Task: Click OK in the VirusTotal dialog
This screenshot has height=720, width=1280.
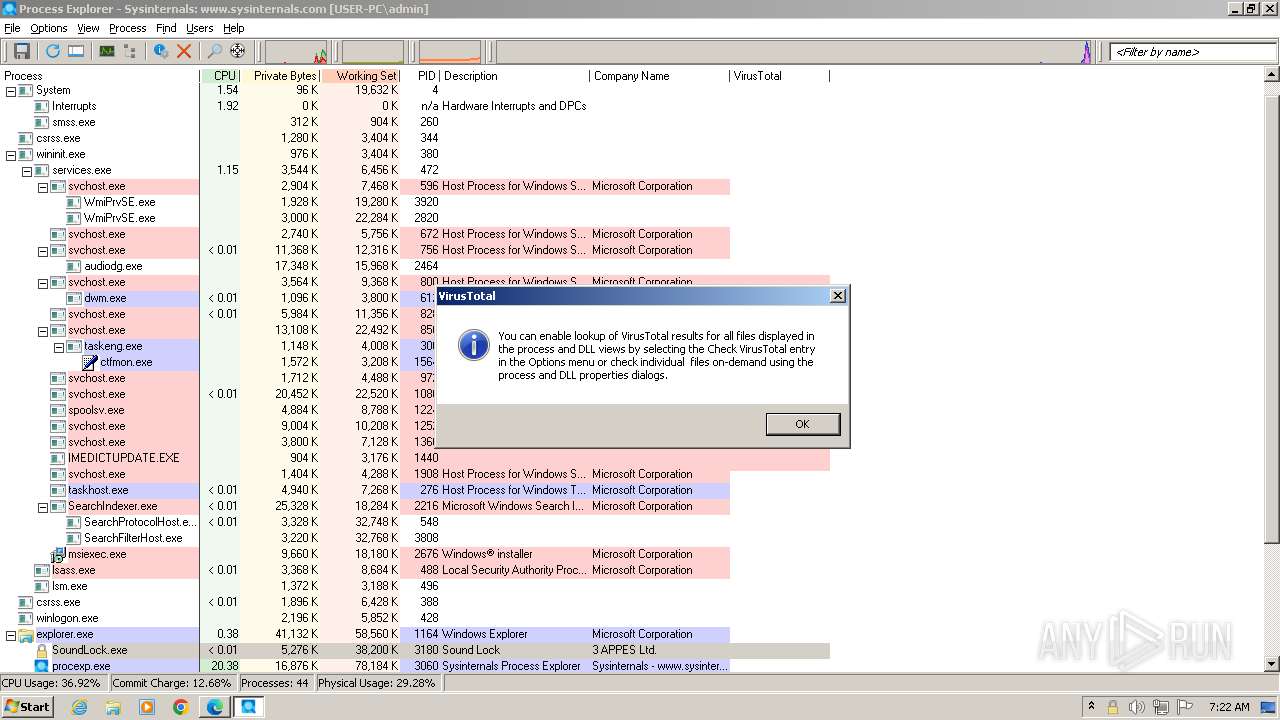Action: (x=802, y=424)
